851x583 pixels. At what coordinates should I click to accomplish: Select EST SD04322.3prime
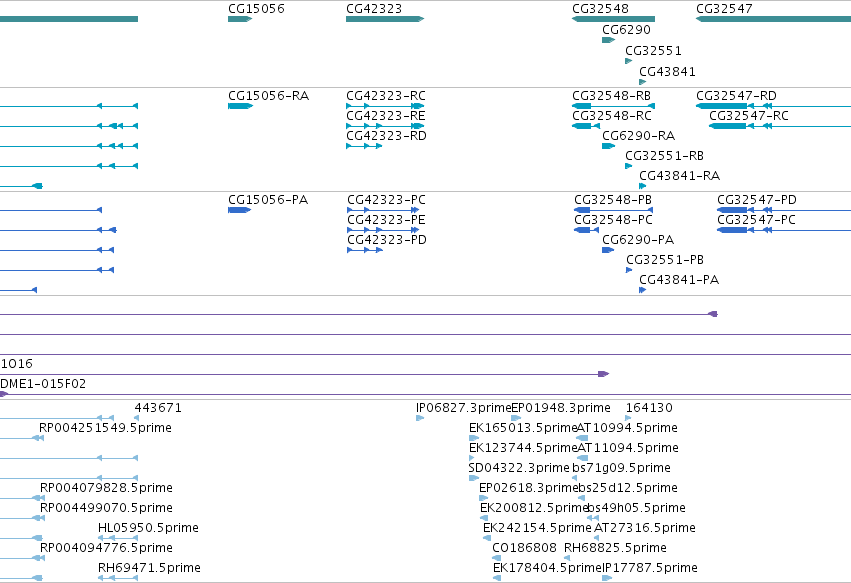click(x=519, y=468)
